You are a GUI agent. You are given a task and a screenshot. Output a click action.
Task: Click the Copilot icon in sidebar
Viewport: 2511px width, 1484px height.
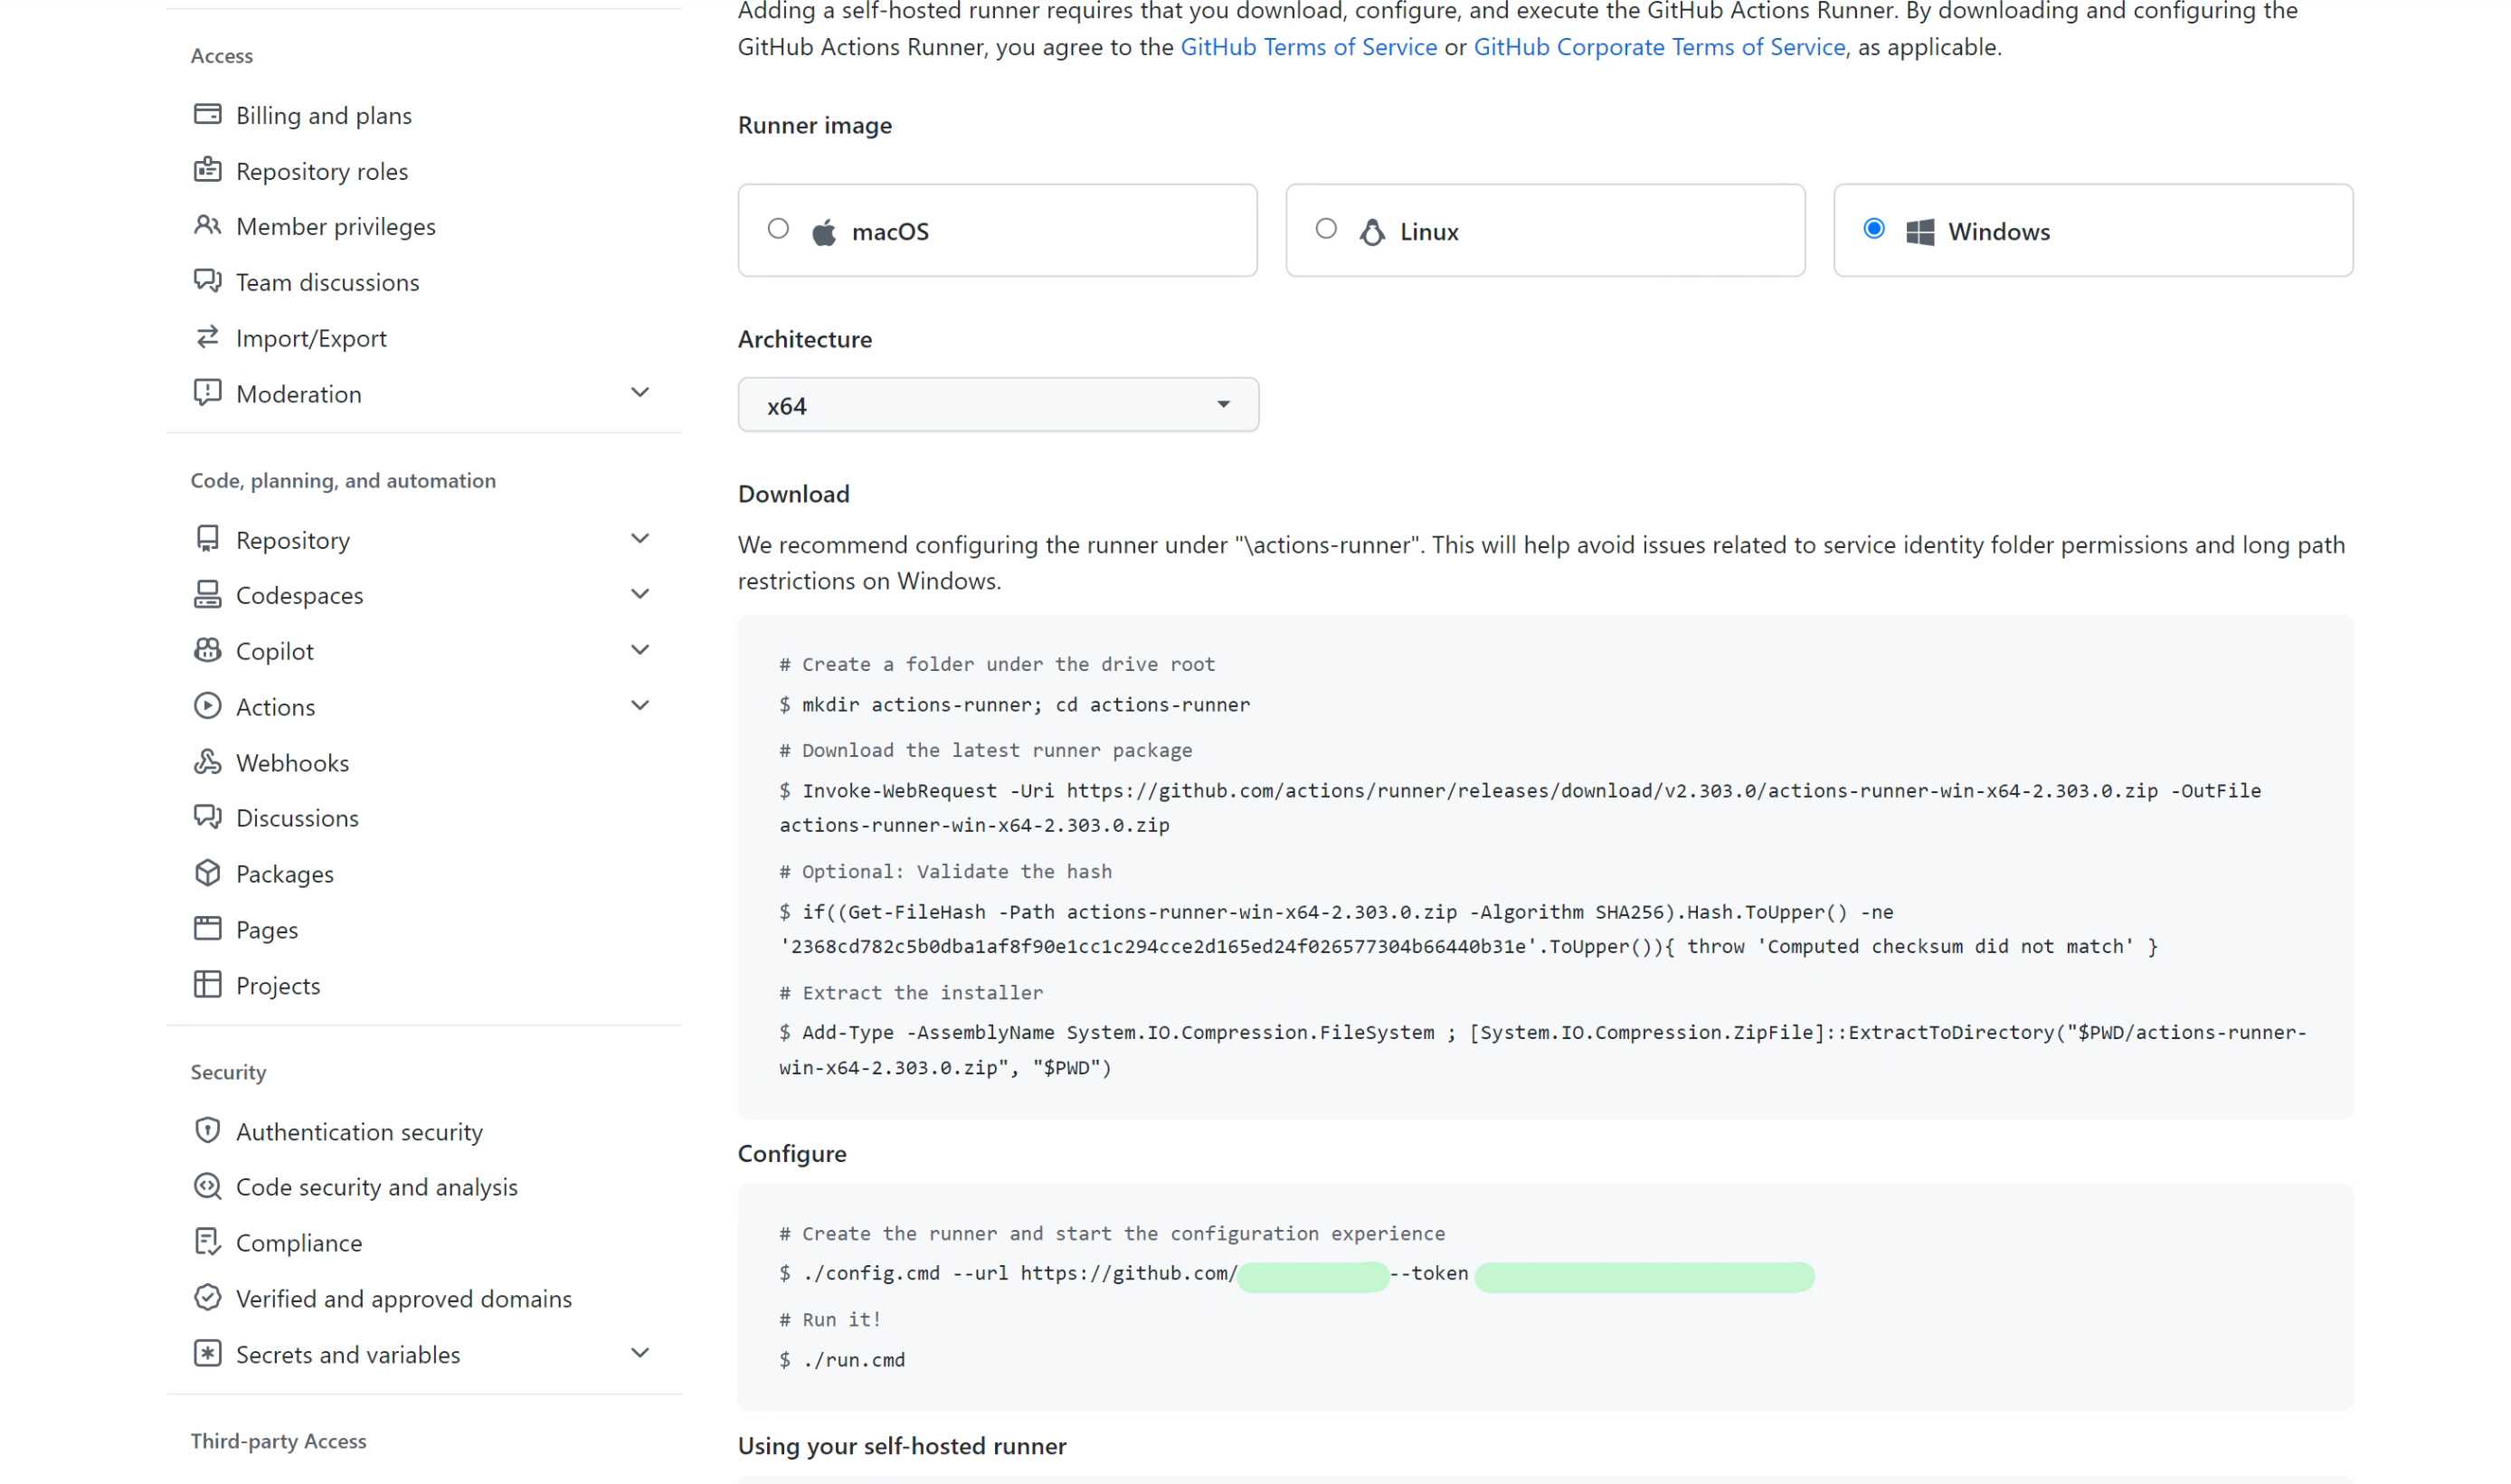pyautogui.click(x=207, y=650)
